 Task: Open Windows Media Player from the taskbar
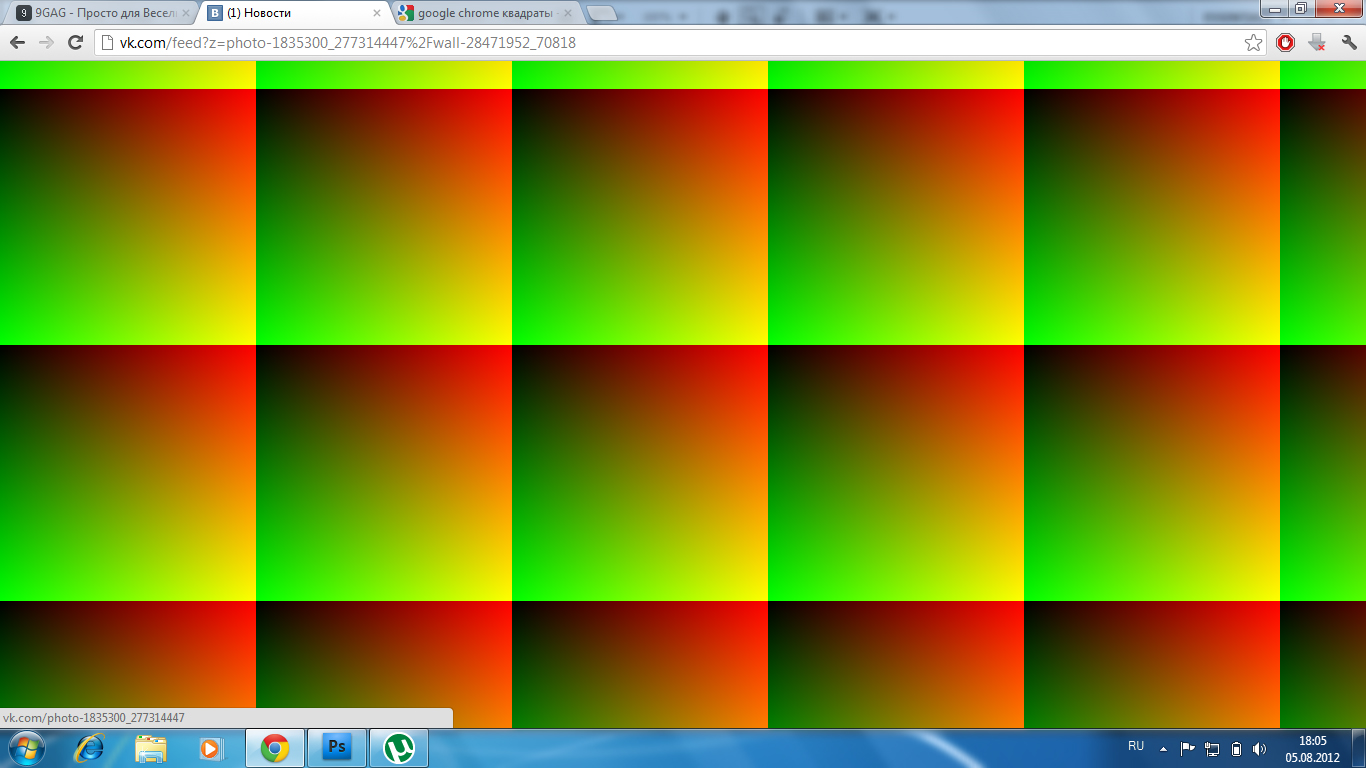[211, 748]
